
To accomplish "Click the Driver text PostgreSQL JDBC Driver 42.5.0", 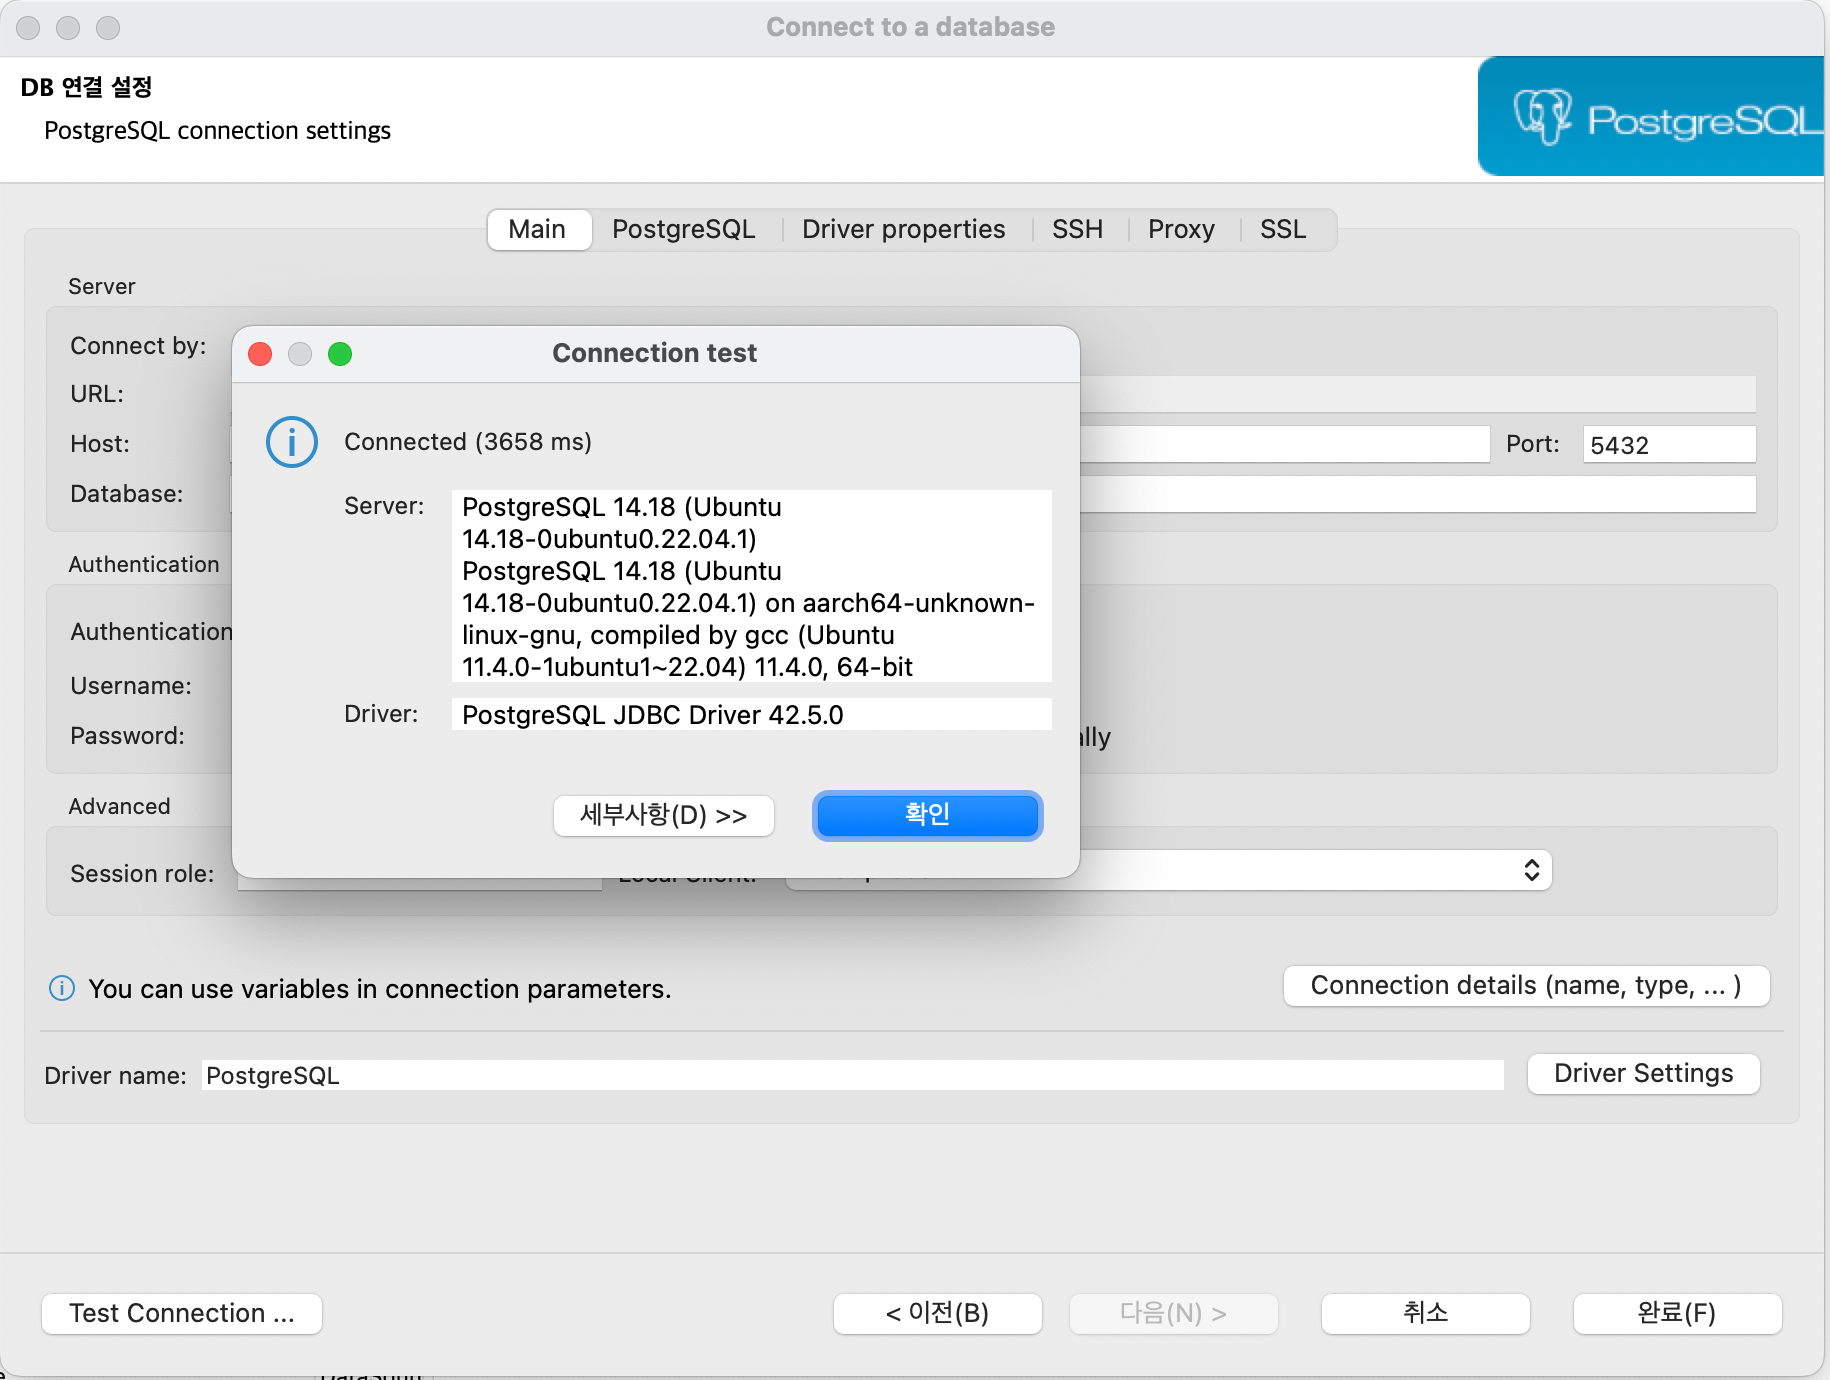I will [752, 715].
